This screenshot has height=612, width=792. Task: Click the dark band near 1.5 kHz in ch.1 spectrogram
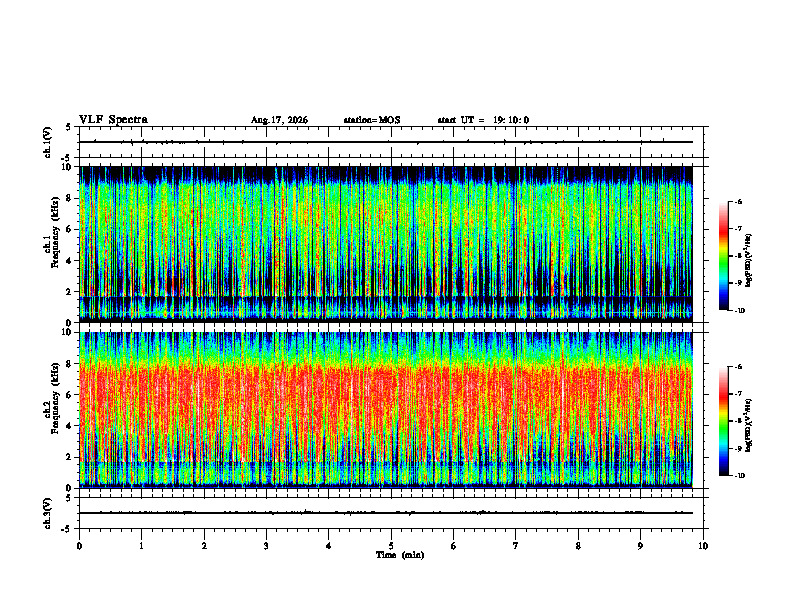tap(386, 301)
